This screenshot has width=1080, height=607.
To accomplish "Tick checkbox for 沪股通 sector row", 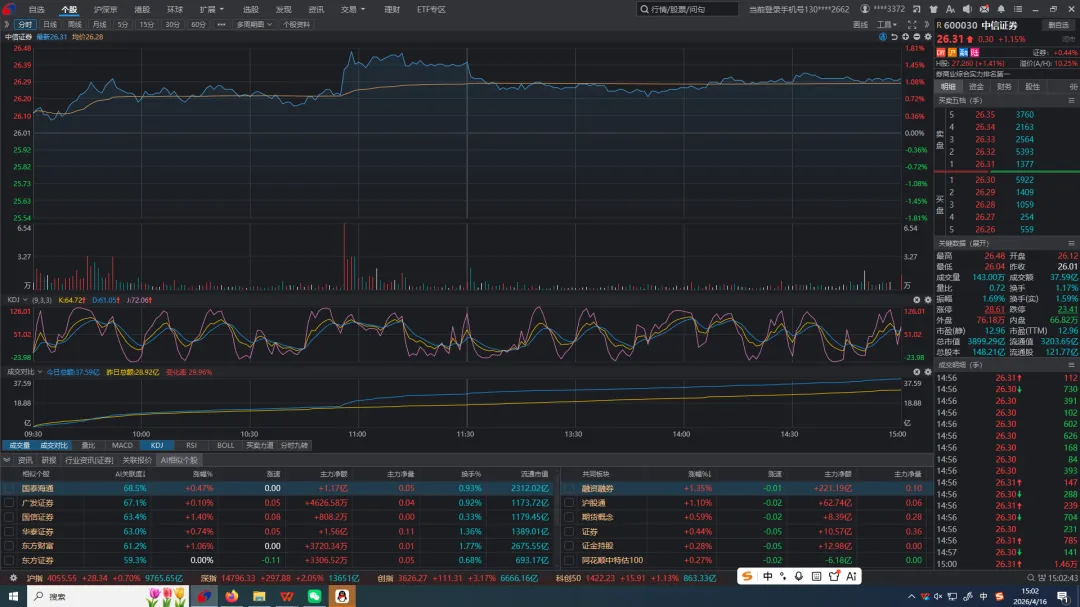I will pos(569,502).
